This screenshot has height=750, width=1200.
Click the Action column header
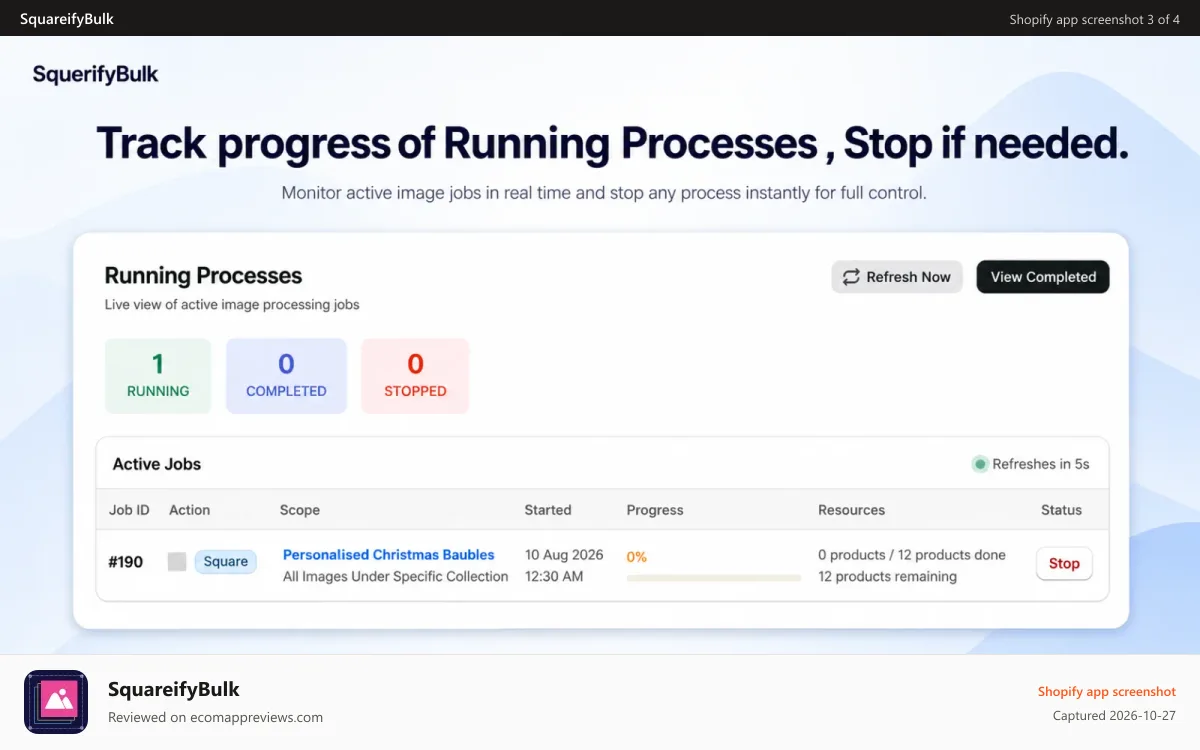(x=189, y=510)
